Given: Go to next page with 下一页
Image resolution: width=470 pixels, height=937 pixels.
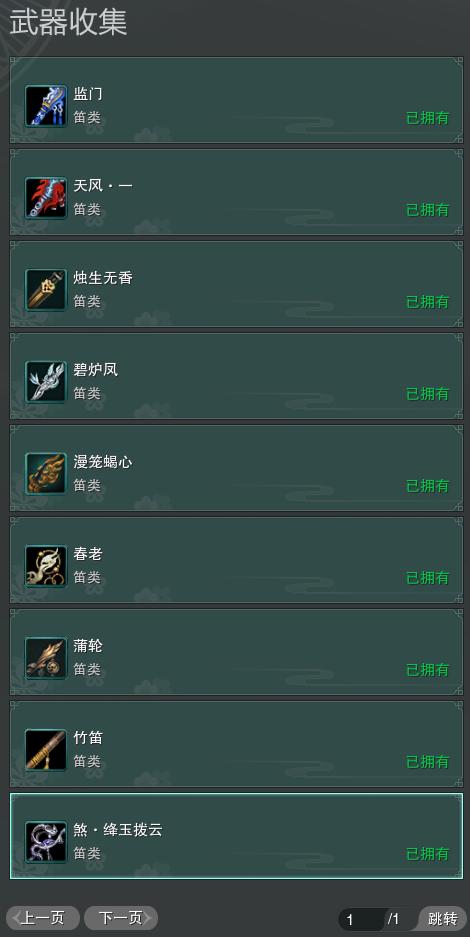Looking at the screenshot, I should 121,918.
